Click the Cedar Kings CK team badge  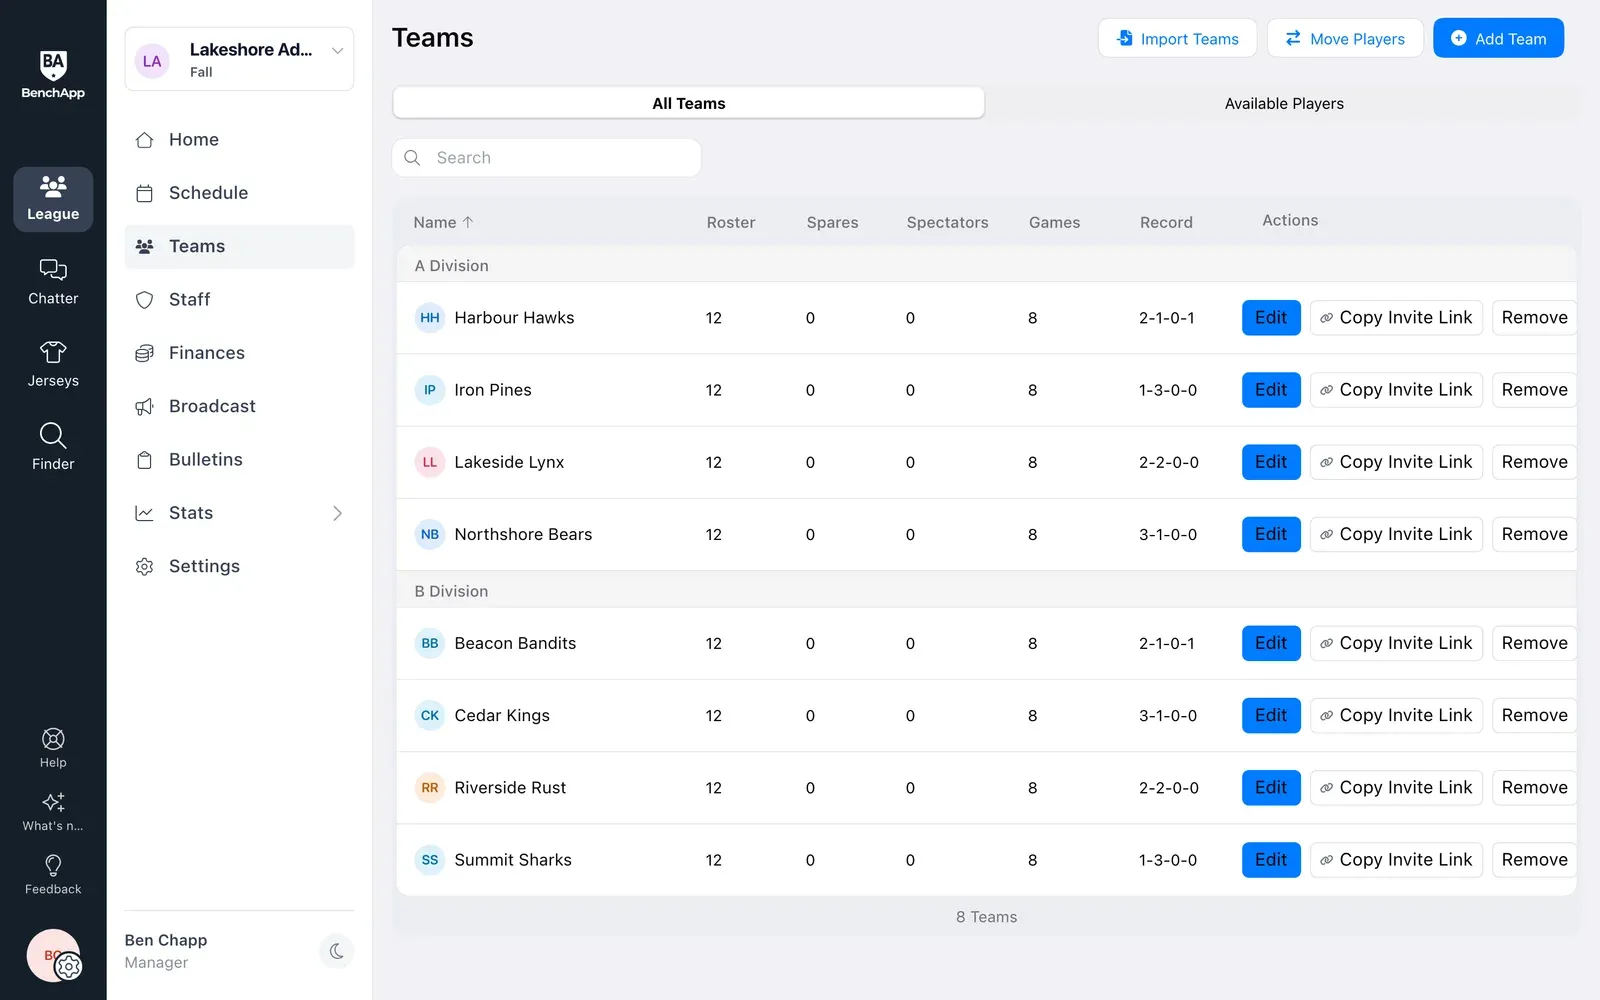(430, 716)
